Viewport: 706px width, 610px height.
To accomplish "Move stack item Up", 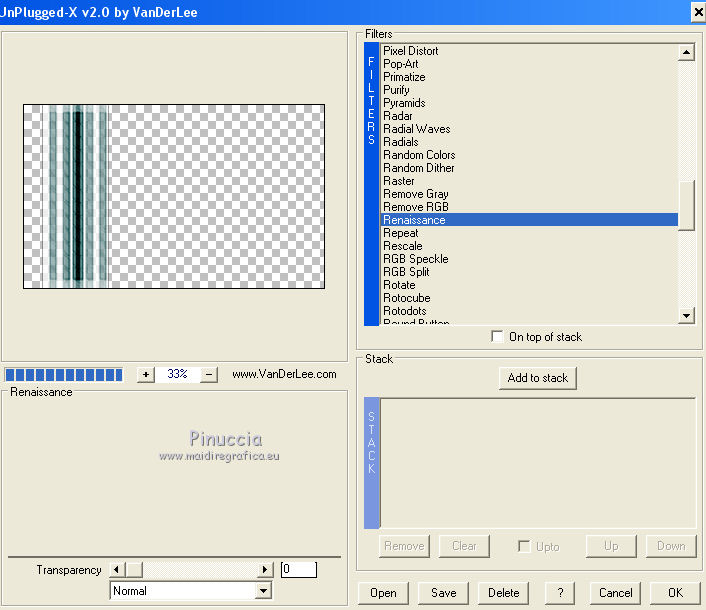I will click(x=611, y=546).
